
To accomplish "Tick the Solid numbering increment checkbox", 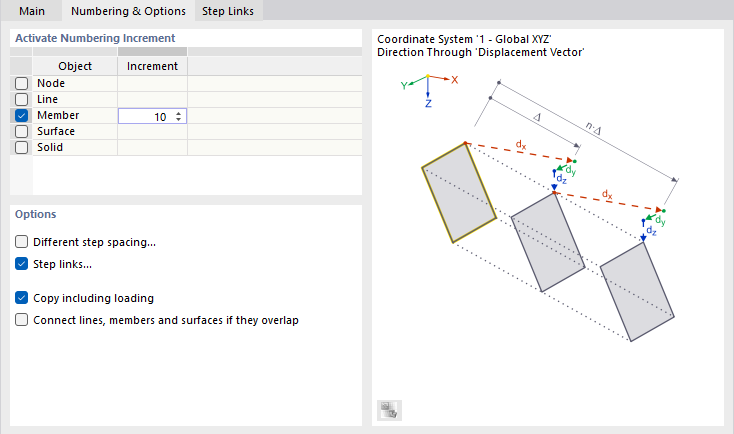I will coord(21,147).
